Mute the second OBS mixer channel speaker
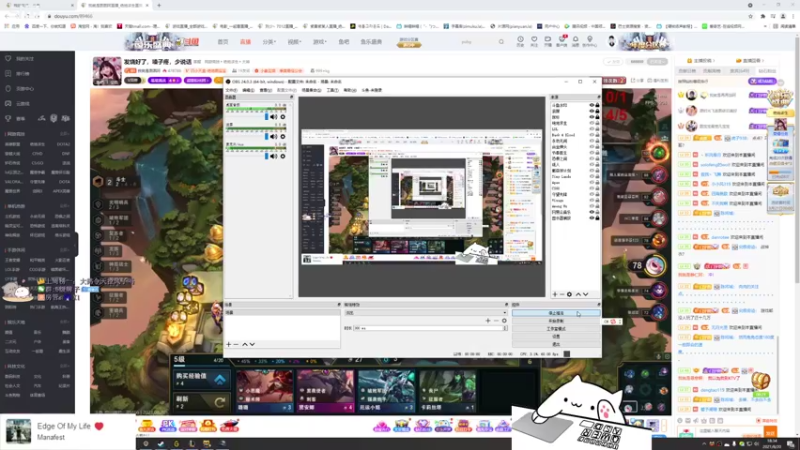800x450 pixels. (x=273, y=137)
